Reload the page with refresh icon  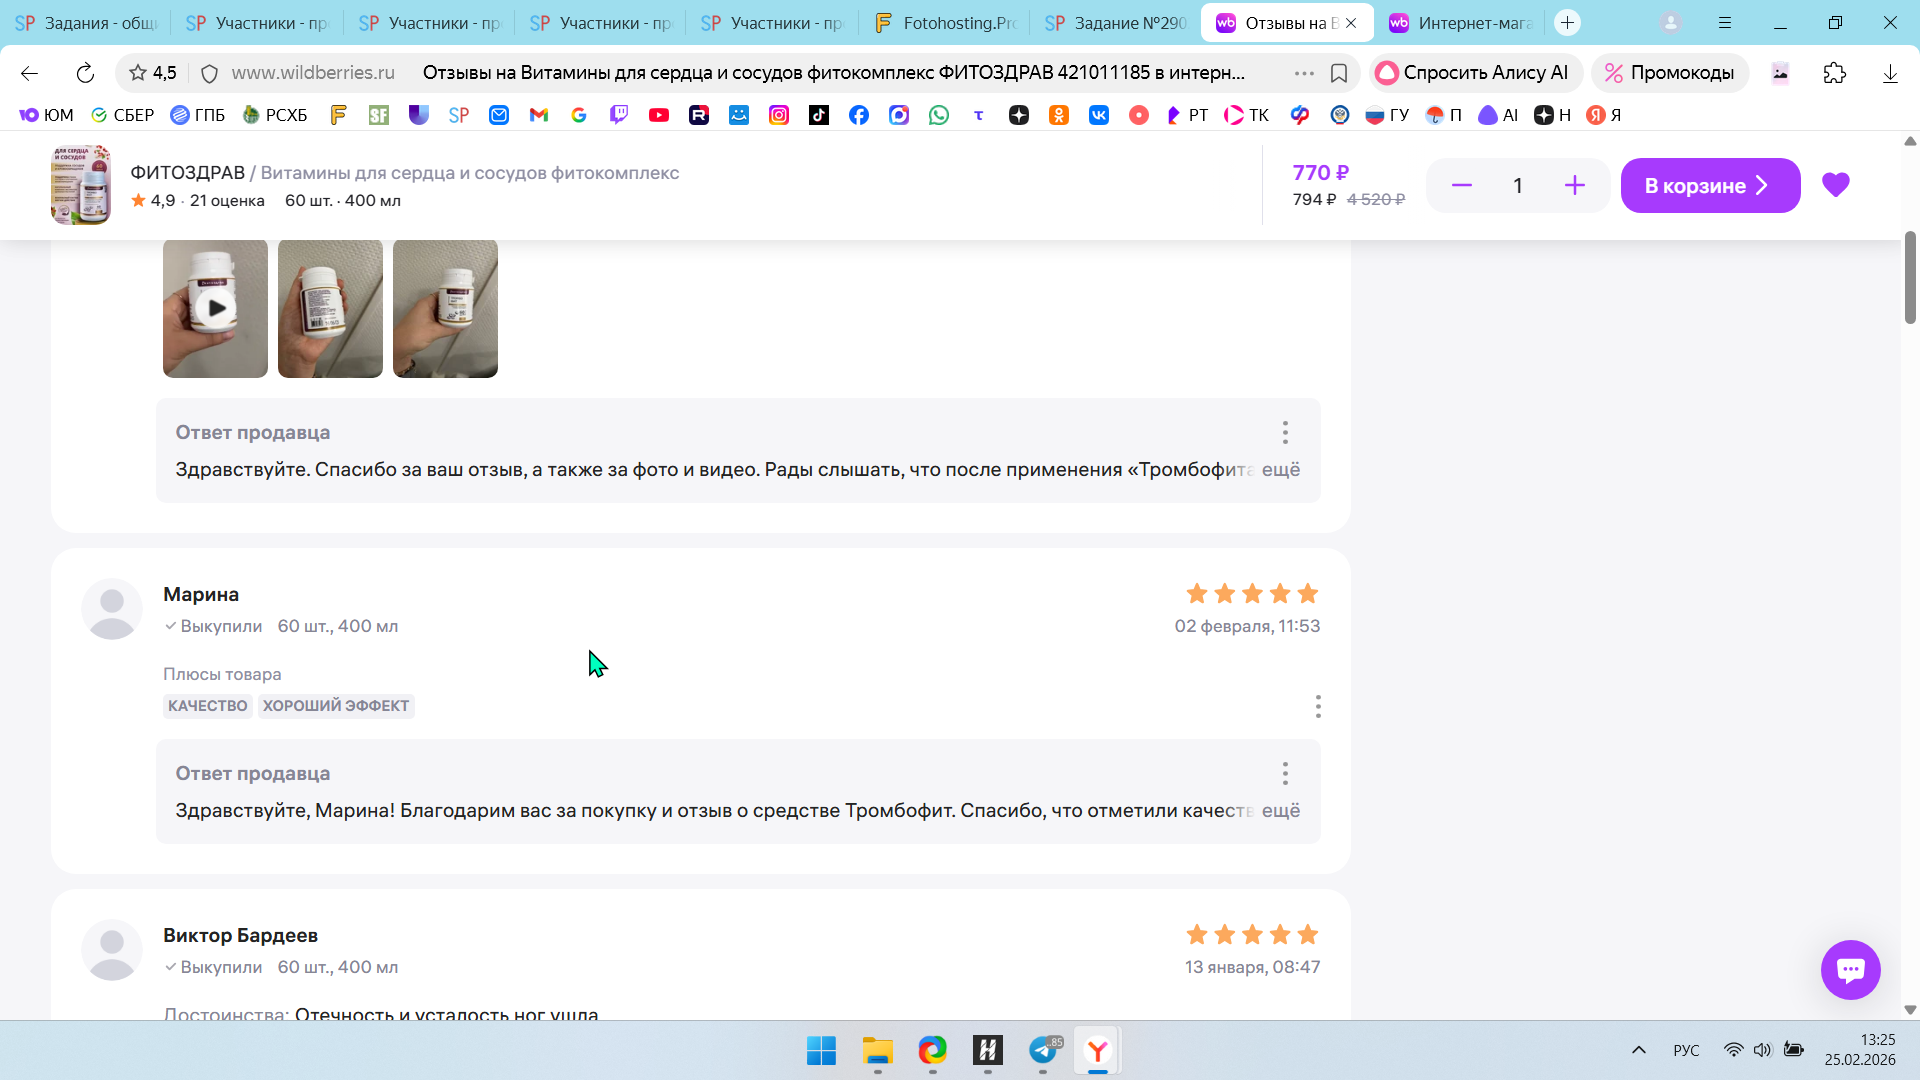click(x=85, y=73)
